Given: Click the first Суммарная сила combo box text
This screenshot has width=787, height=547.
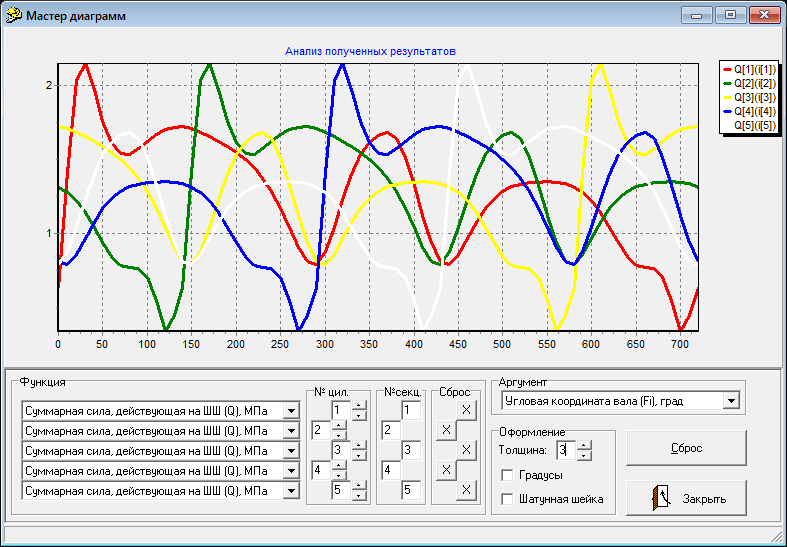Looking at the screenshot, I should pos(146,411).
